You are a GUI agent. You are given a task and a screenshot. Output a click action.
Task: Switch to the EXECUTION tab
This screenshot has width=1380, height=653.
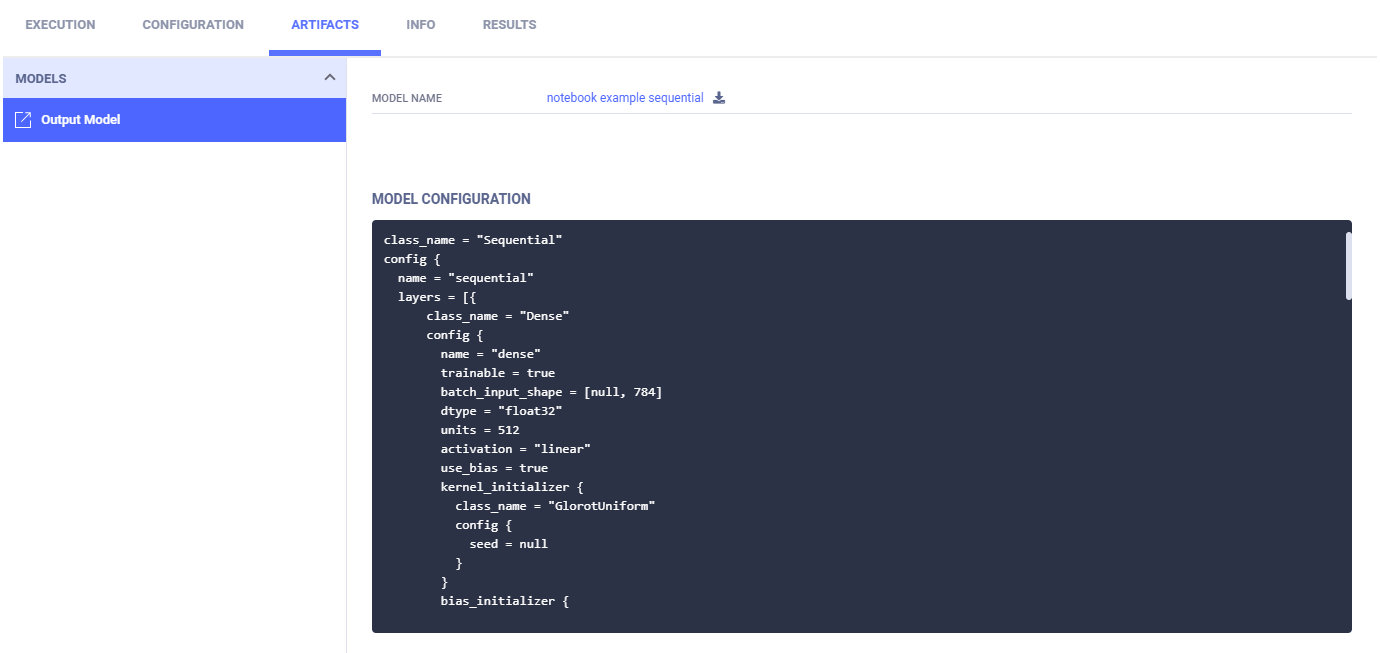click(60, 25)
